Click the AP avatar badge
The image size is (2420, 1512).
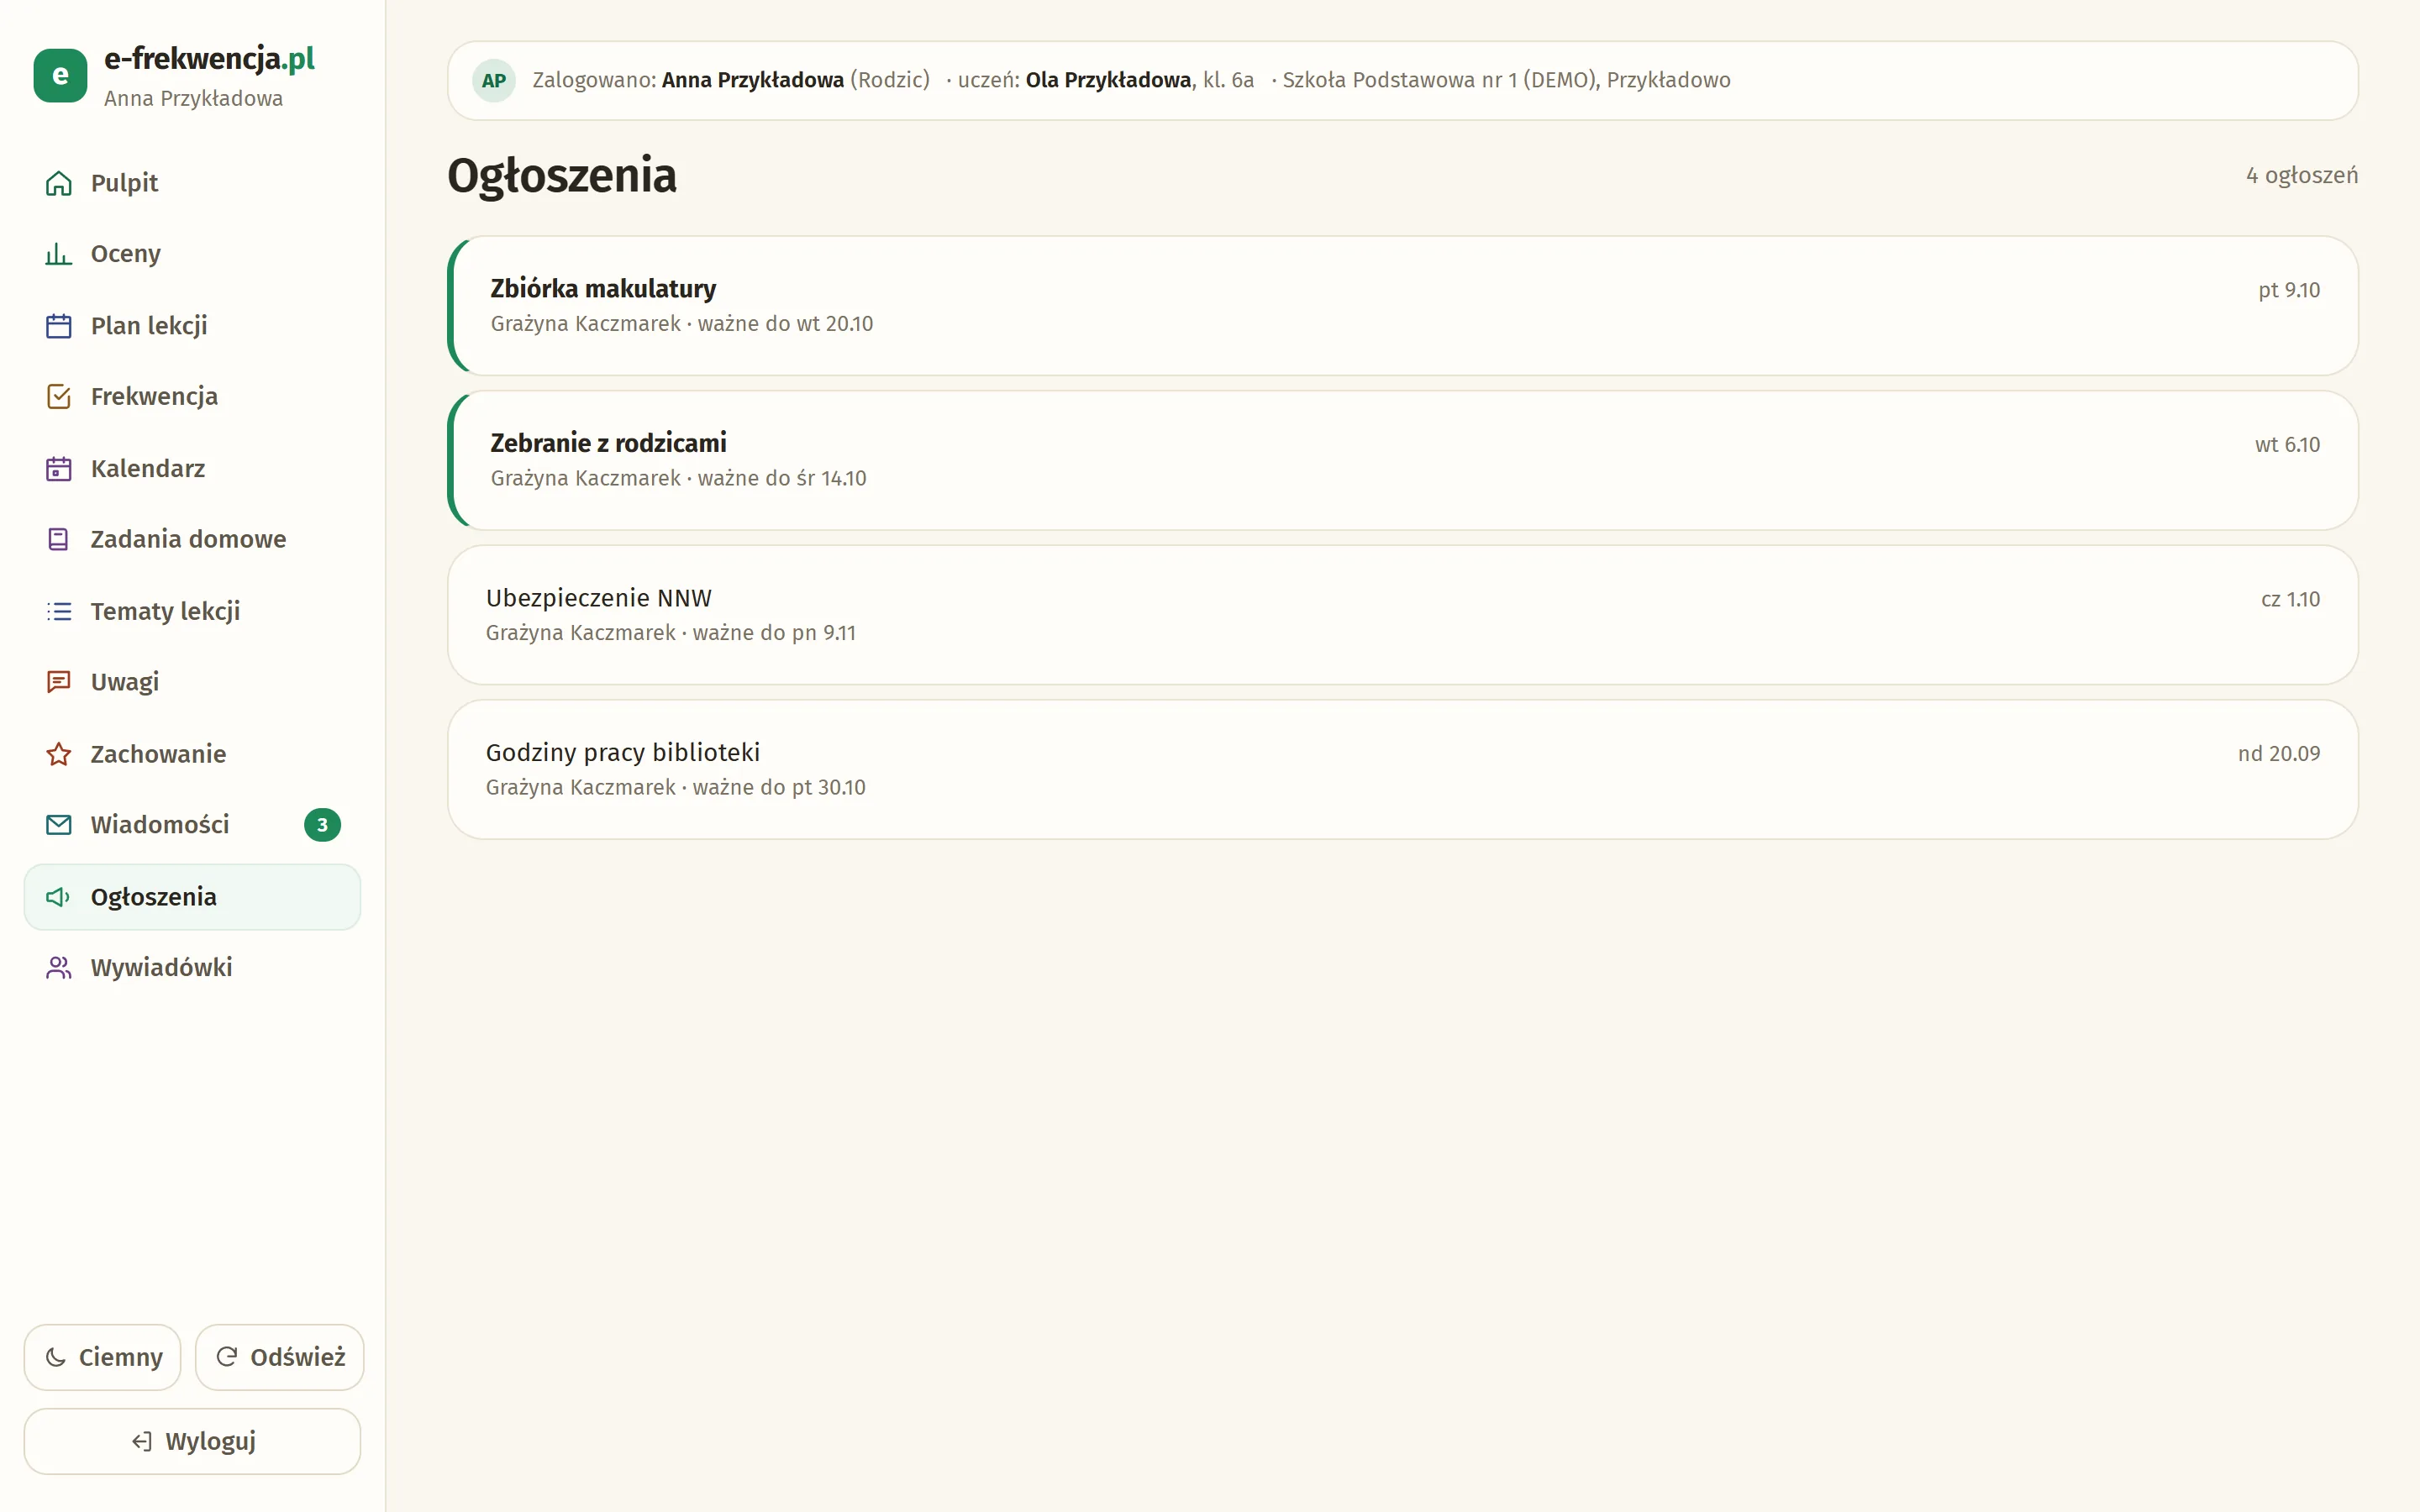coord(494,81)
